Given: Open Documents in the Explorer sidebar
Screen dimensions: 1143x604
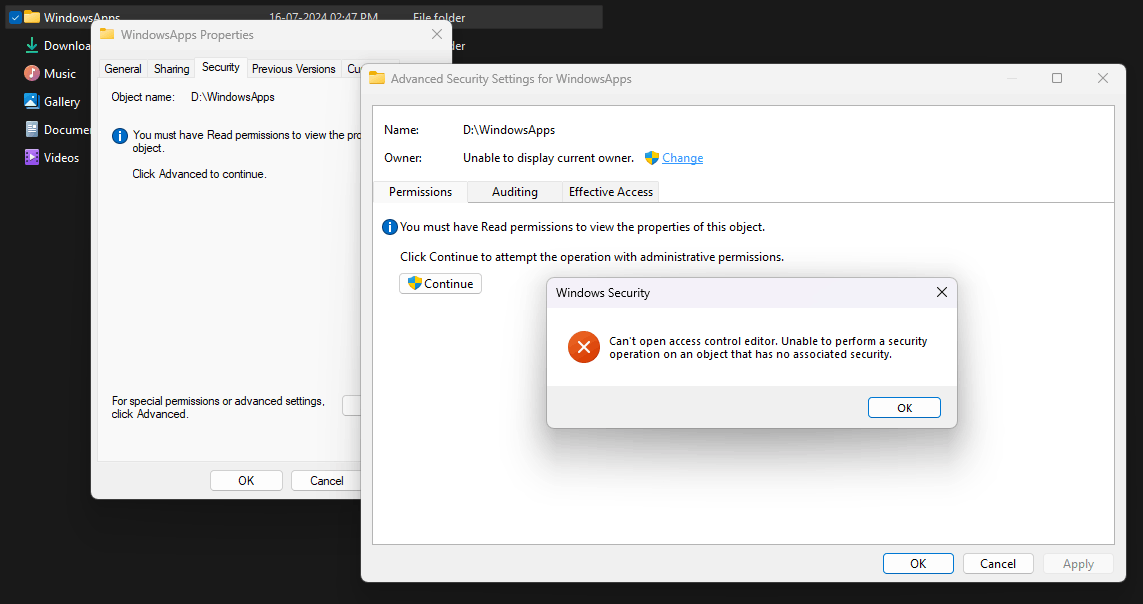Looking at the screenshot, I should pyautogui.click(x=57, y=130).
